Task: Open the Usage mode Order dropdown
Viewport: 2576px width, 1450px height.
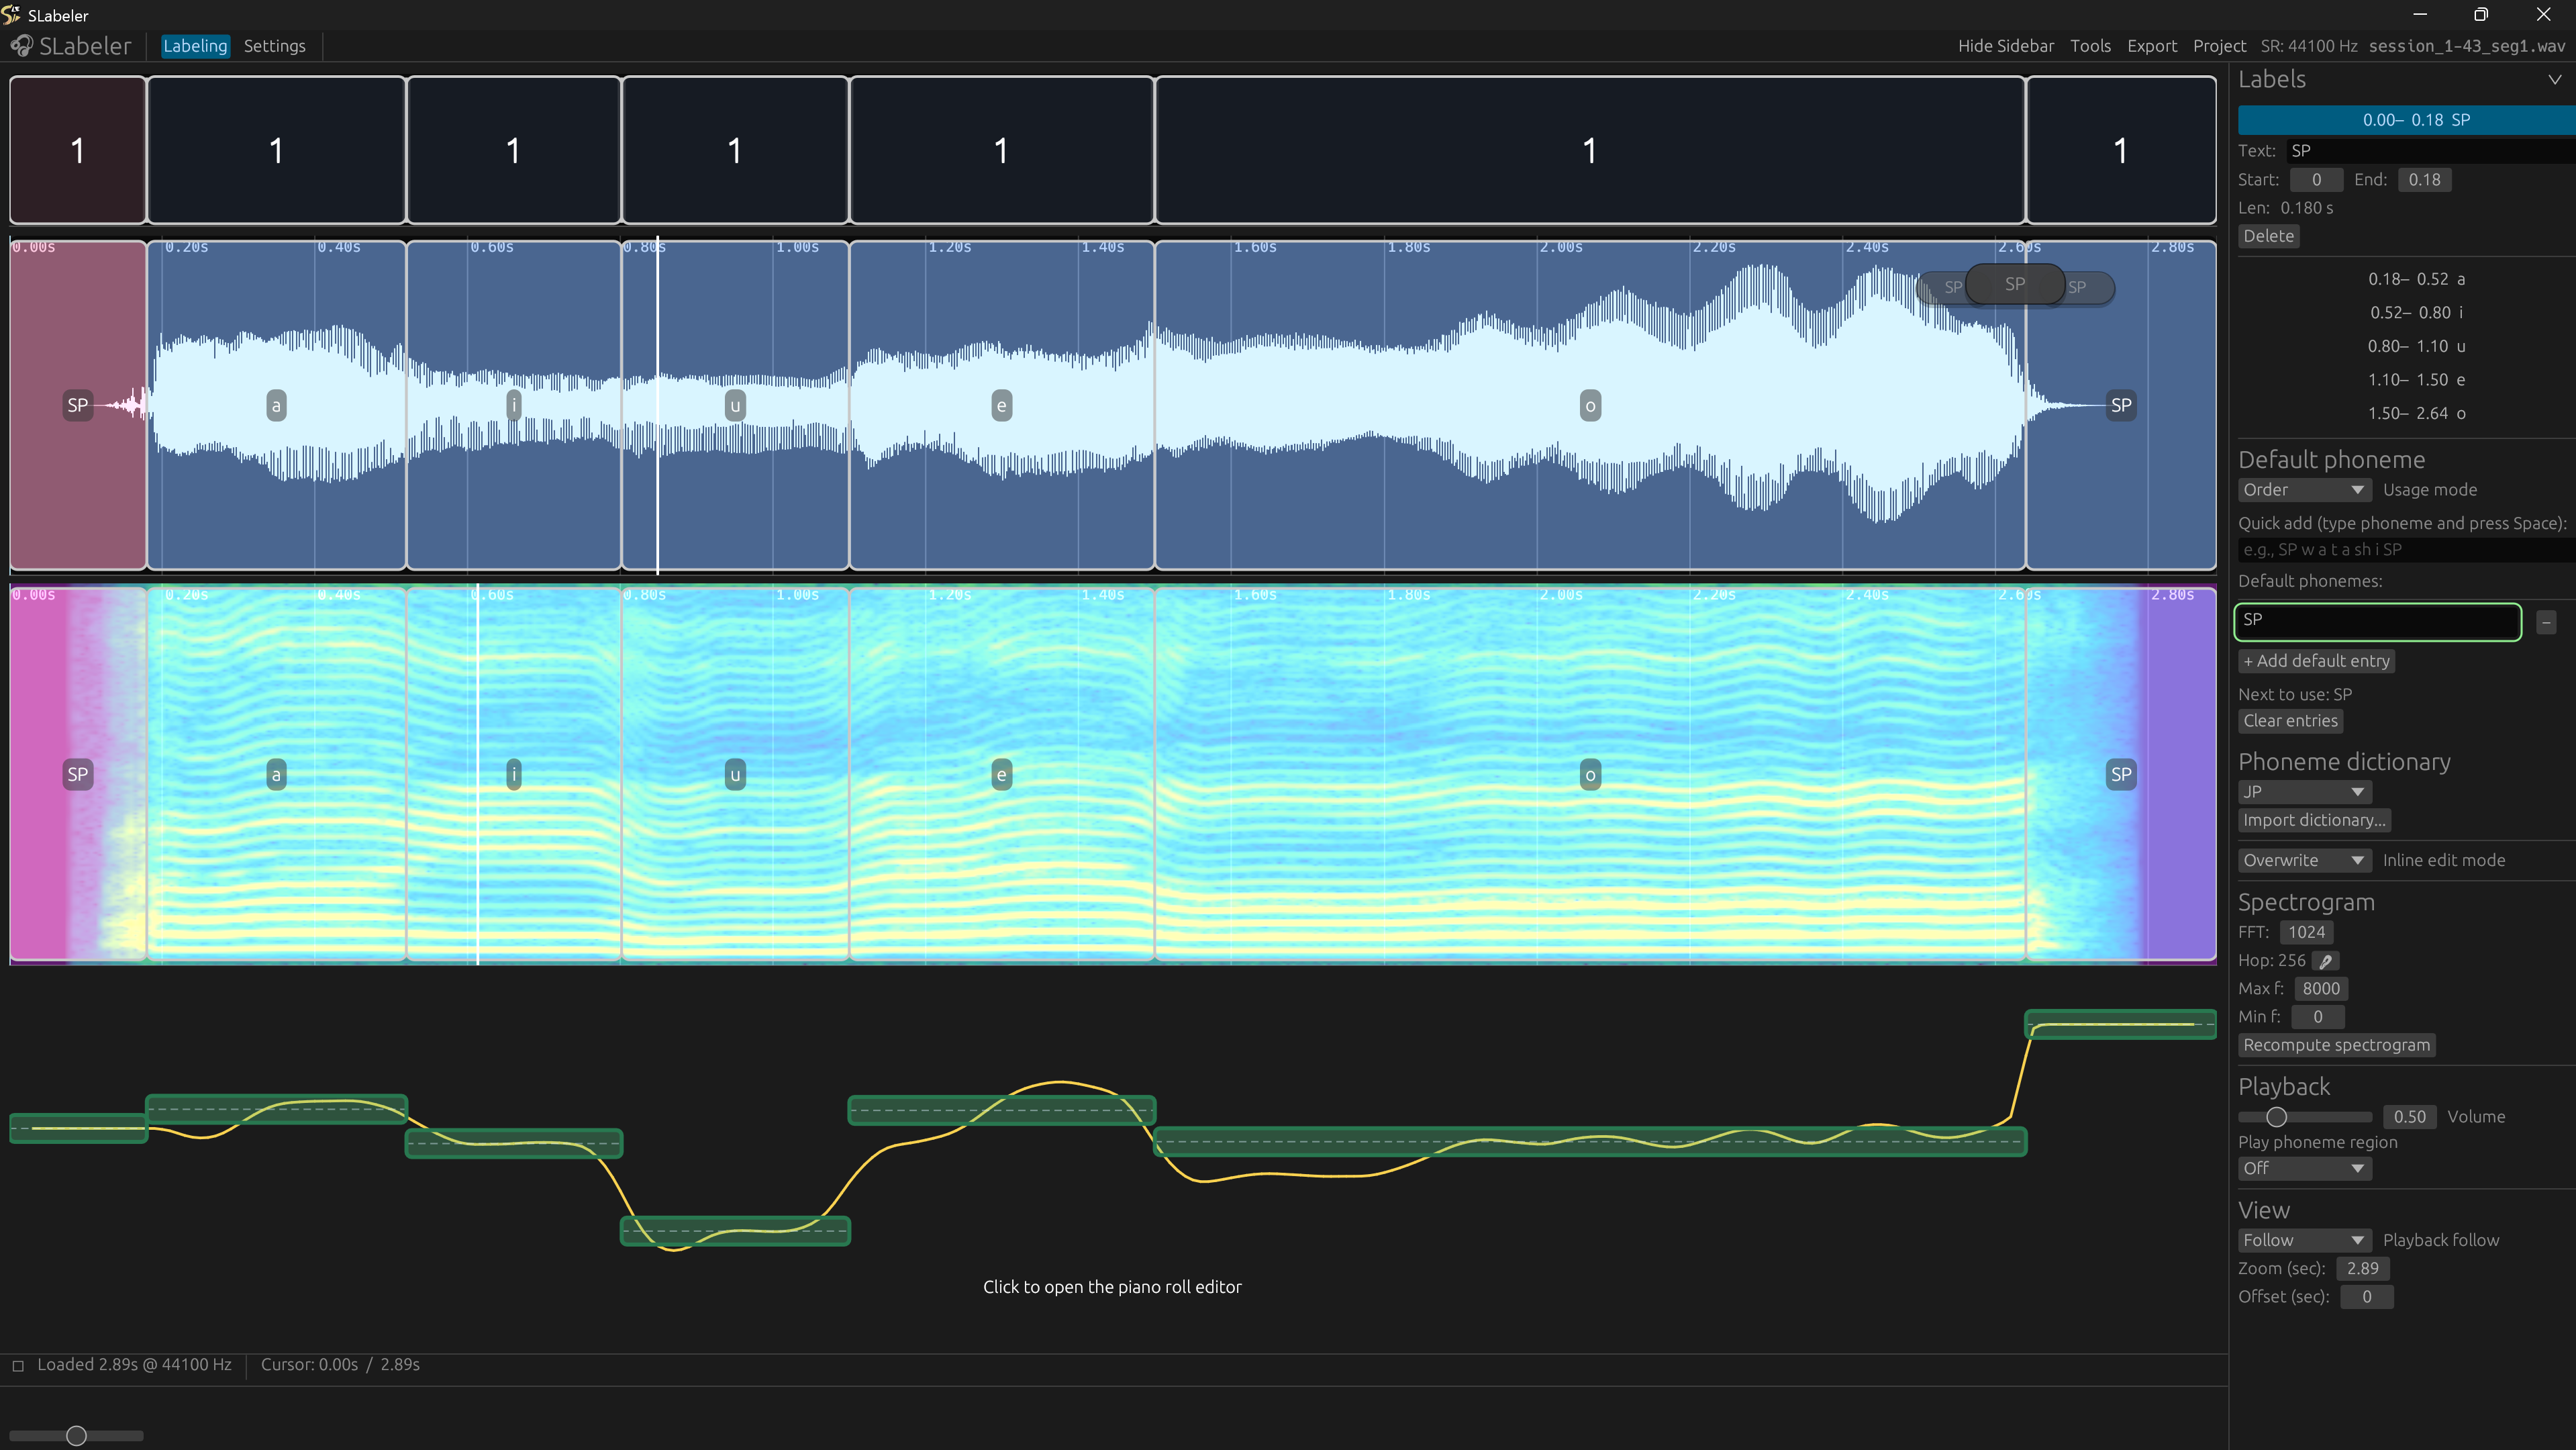Action: pos(2303,490)
